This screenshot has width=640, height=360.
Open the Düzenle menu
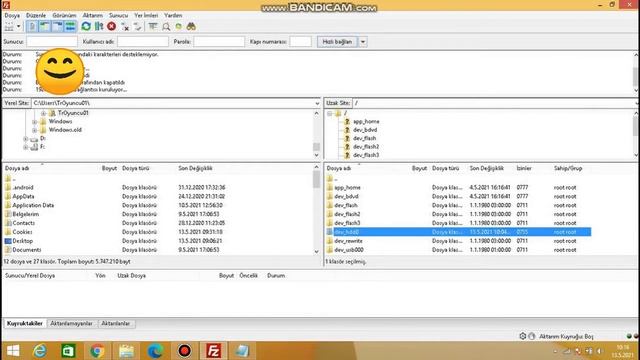click(36, 15)
